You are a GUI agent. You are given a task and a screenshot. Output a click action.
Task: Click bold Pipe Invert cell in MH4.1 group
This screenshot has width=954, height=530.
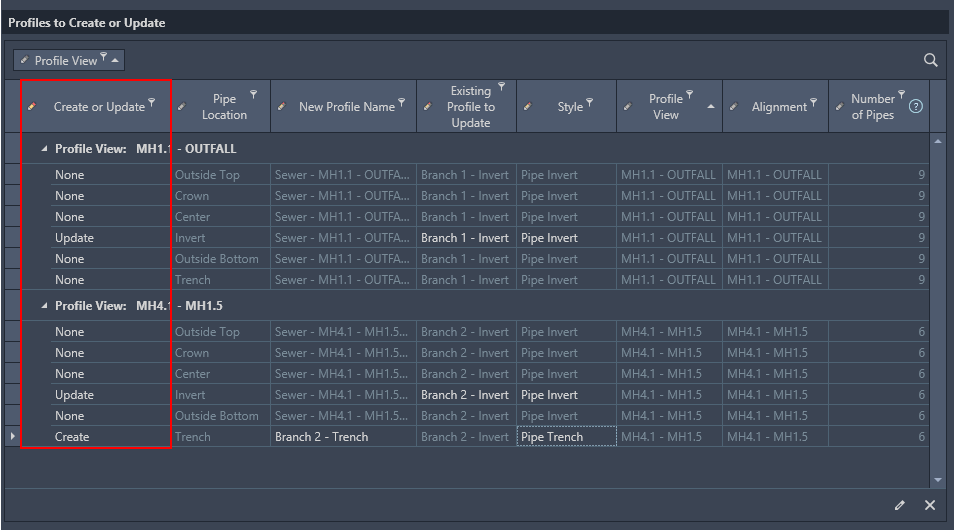566,394
